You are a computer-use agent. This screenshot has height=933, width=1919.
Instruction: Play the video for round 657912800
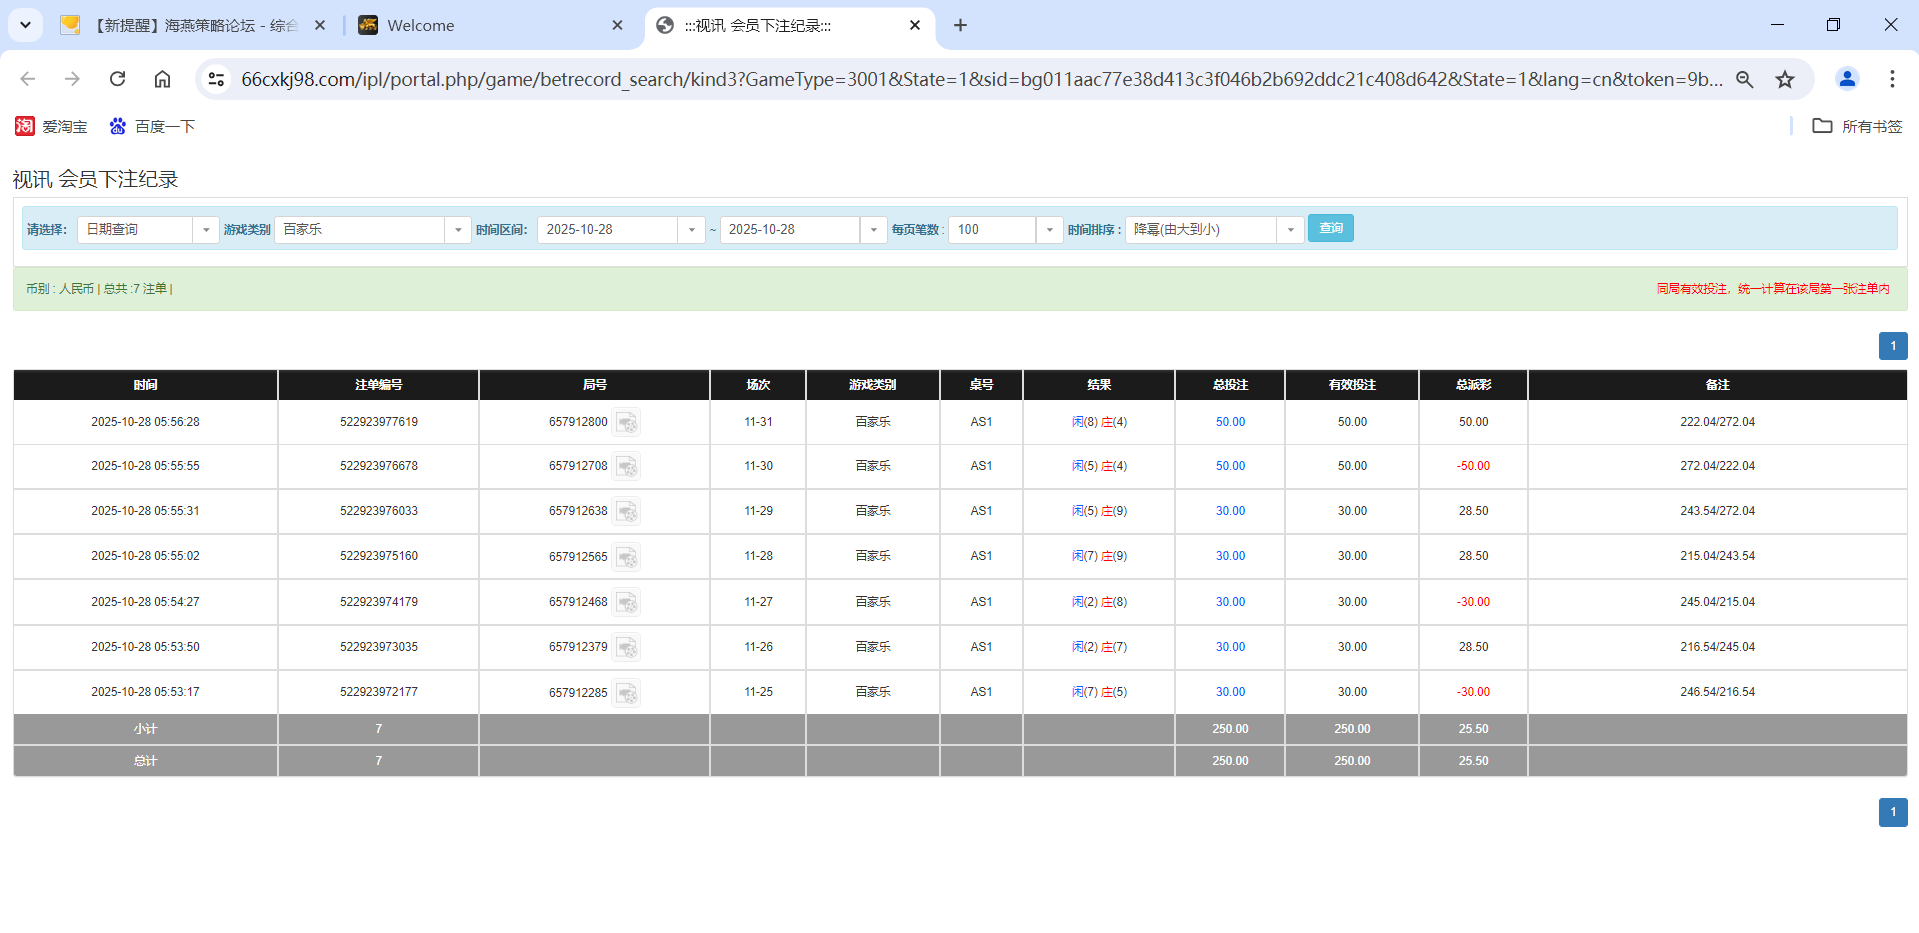pyautogui.click(x=627, y=422)
